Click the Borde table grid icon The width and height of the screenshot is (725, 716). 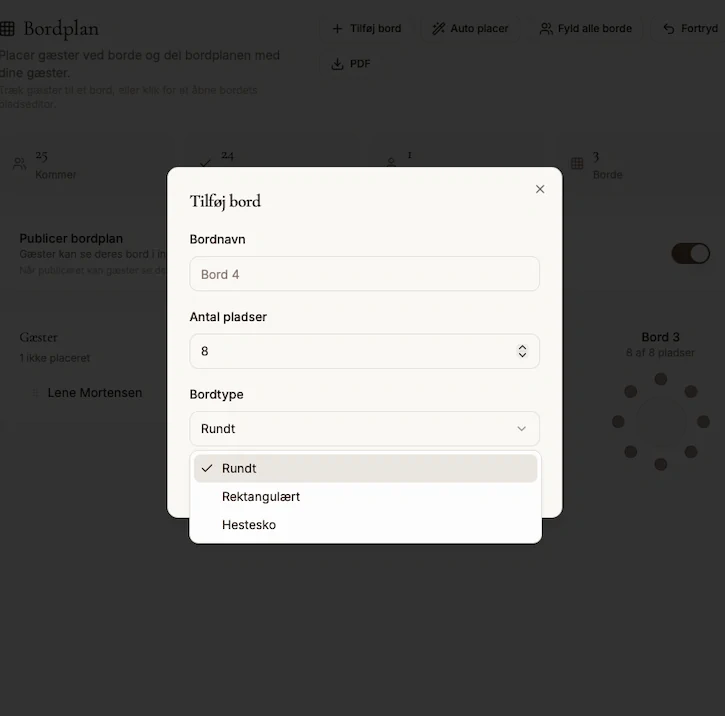coord(577,163)
